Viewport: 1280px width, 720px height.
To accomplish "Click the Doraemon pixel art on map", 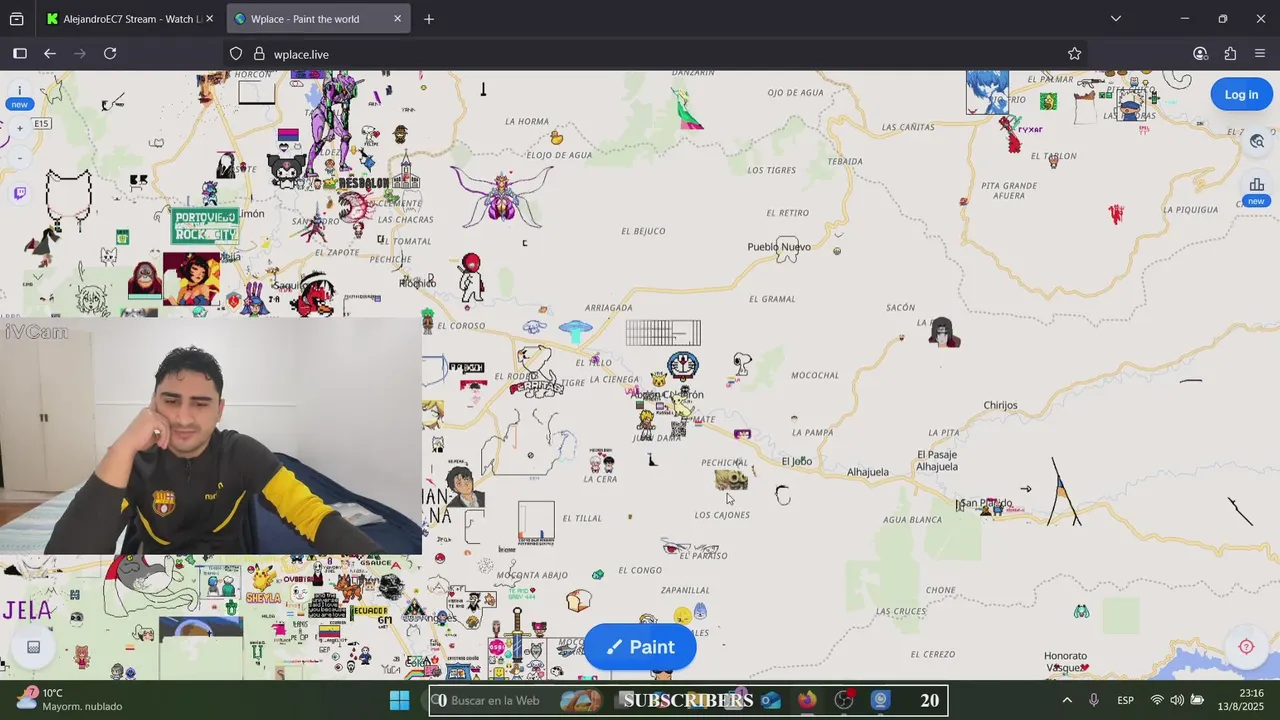I will [682, 366].
